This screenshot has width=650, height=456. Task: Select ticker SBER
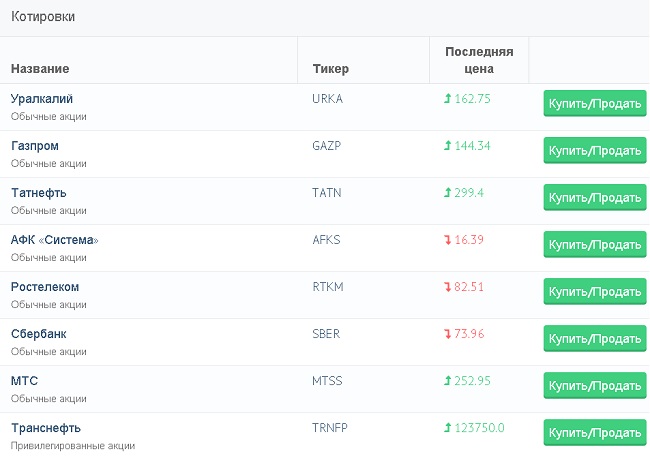tap(326, 334)
